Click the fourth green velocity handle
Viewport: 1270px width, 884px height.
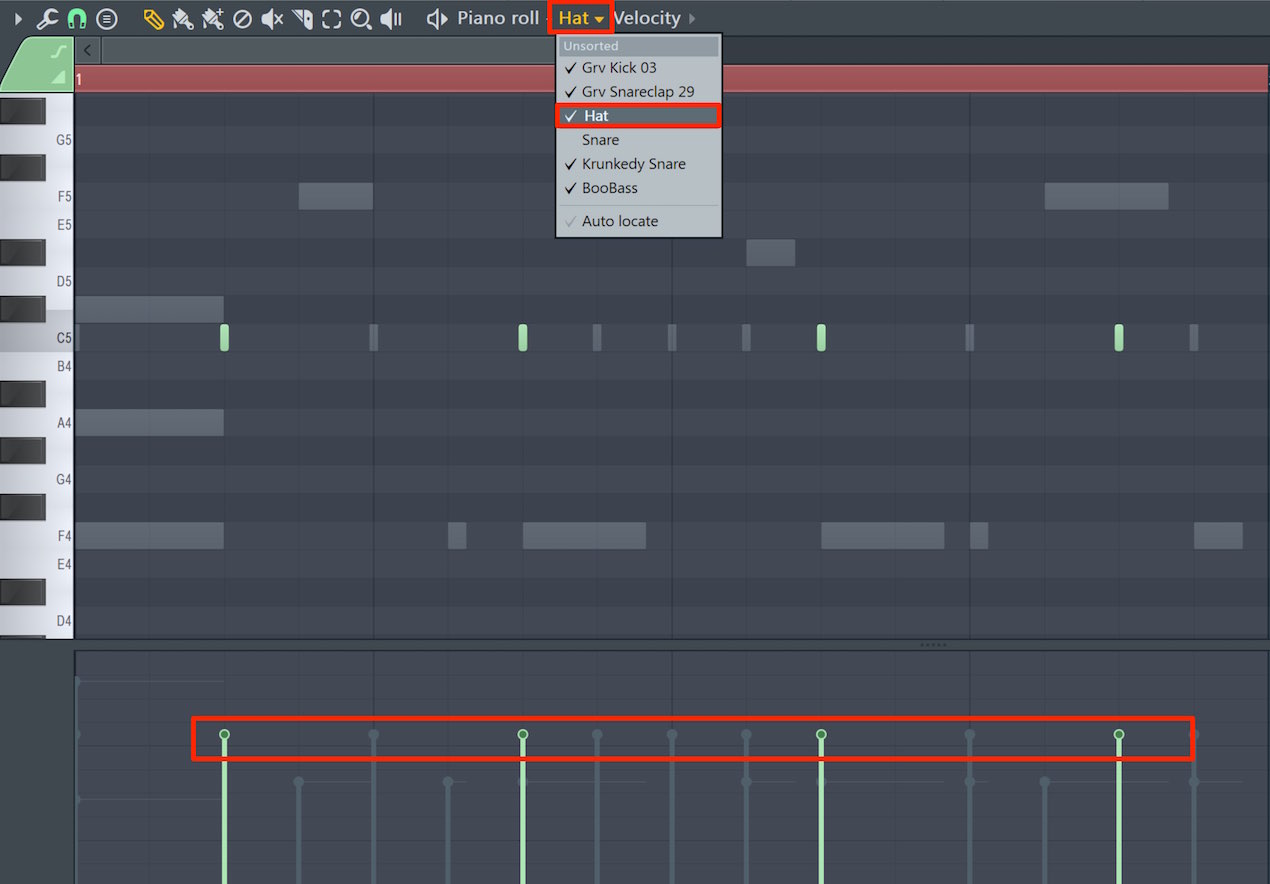click(x=1119, y=734)
